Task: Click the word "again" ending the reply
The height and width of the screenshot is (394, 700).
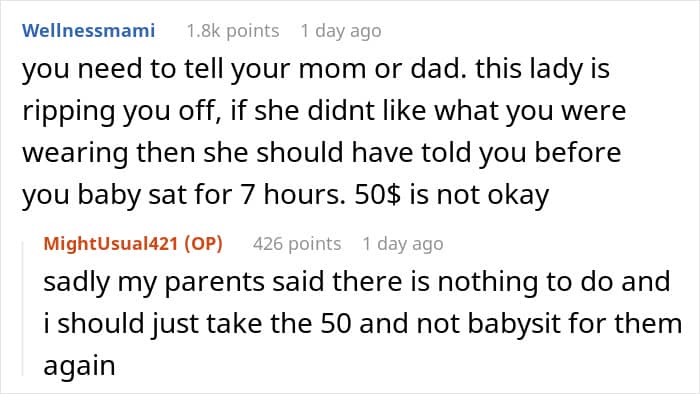Action: coord(79,367)
